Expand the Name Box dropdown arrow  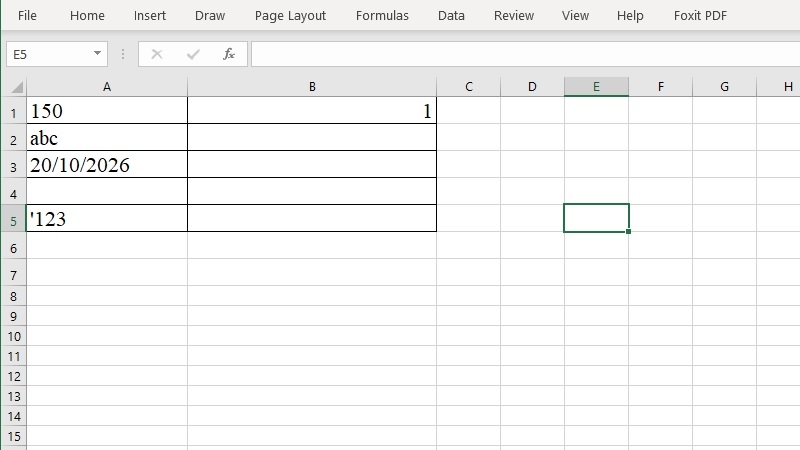(97, 54)
